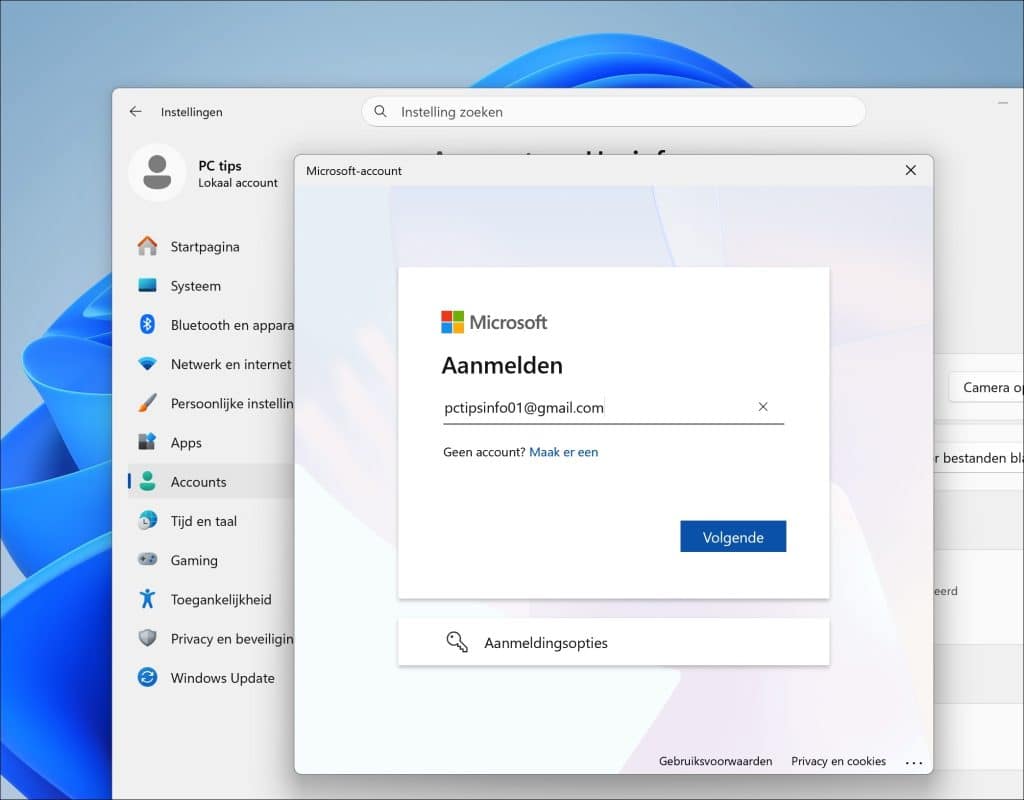The height and width of the screenshot is (800, 1024).
Task: Open the Gebruiksvoorwaarden link
Action: pyautogui.click(x=715, y=761)
